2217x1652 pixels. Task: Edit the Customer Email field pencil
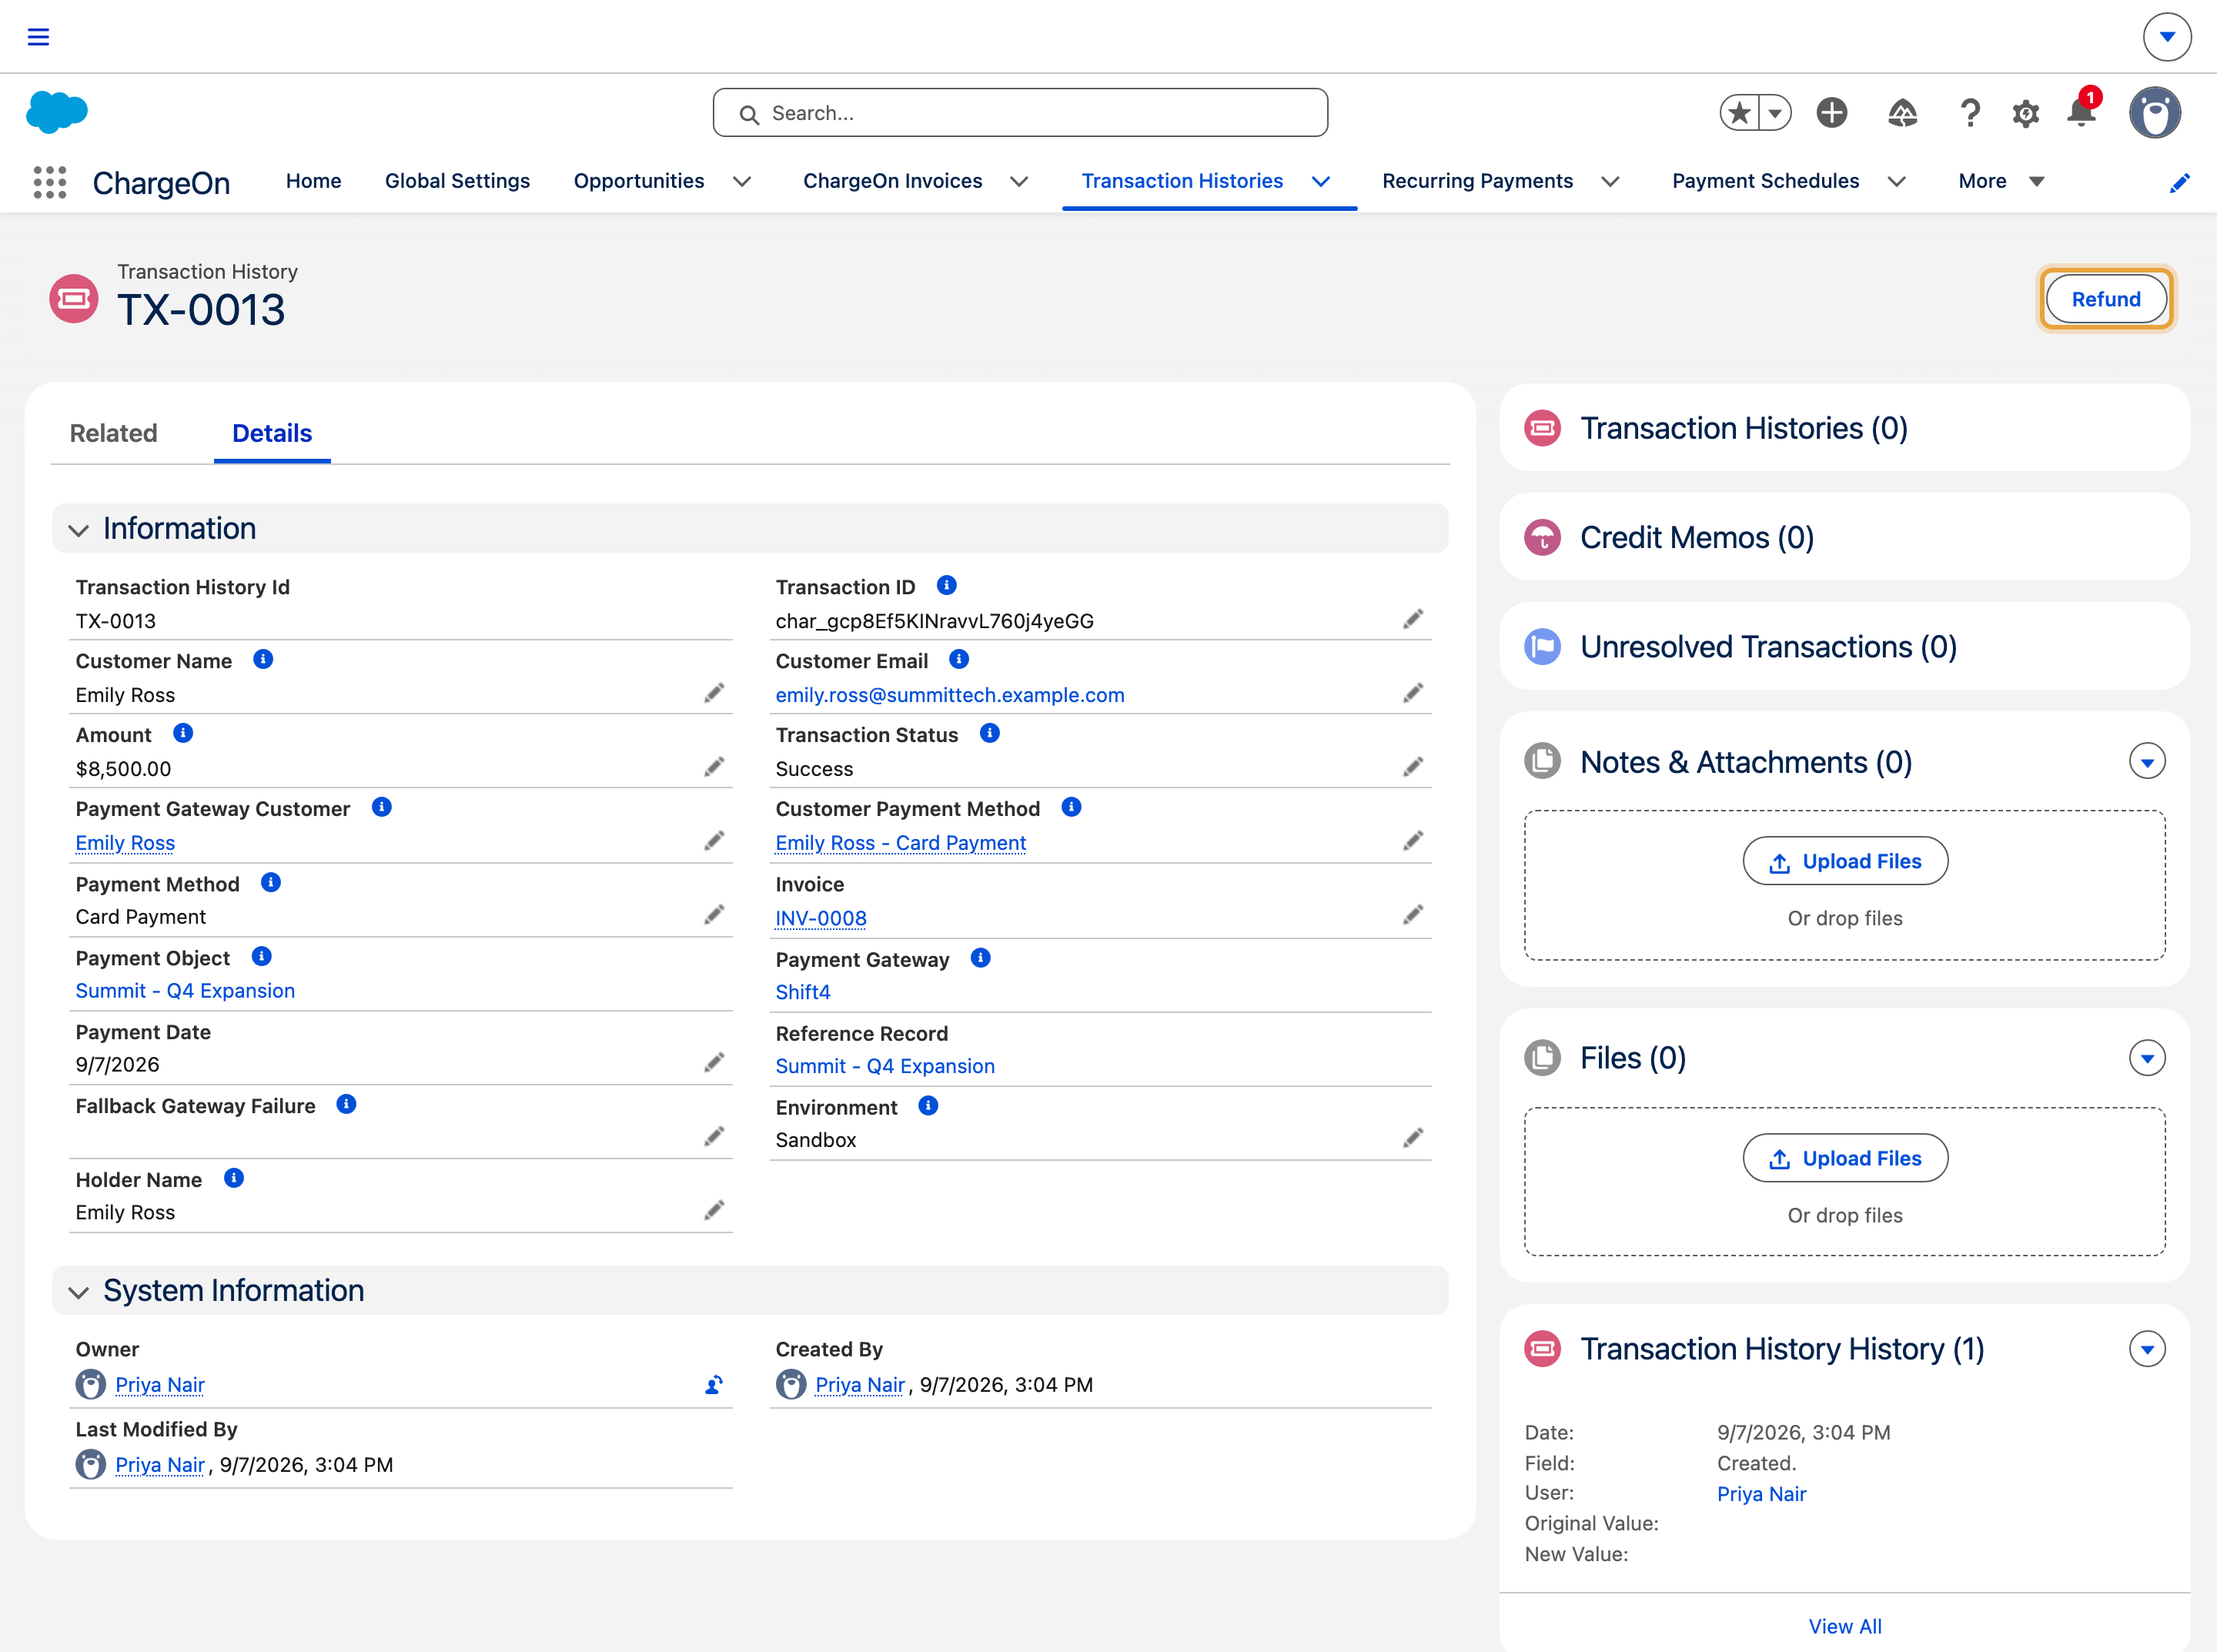(x=1412, y=693)
